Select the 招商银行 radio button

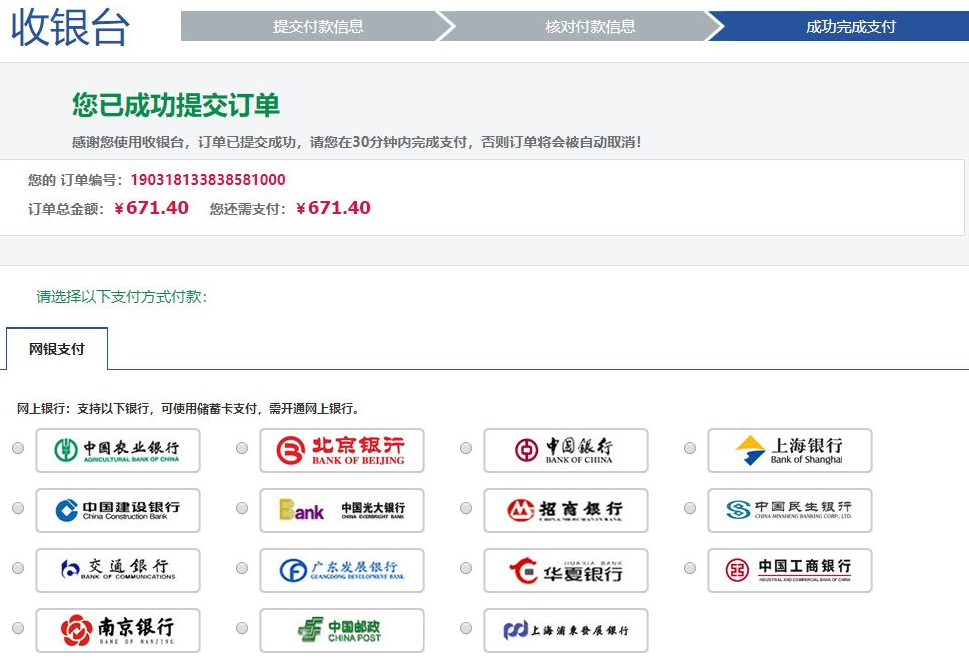[x=466, y=508]
